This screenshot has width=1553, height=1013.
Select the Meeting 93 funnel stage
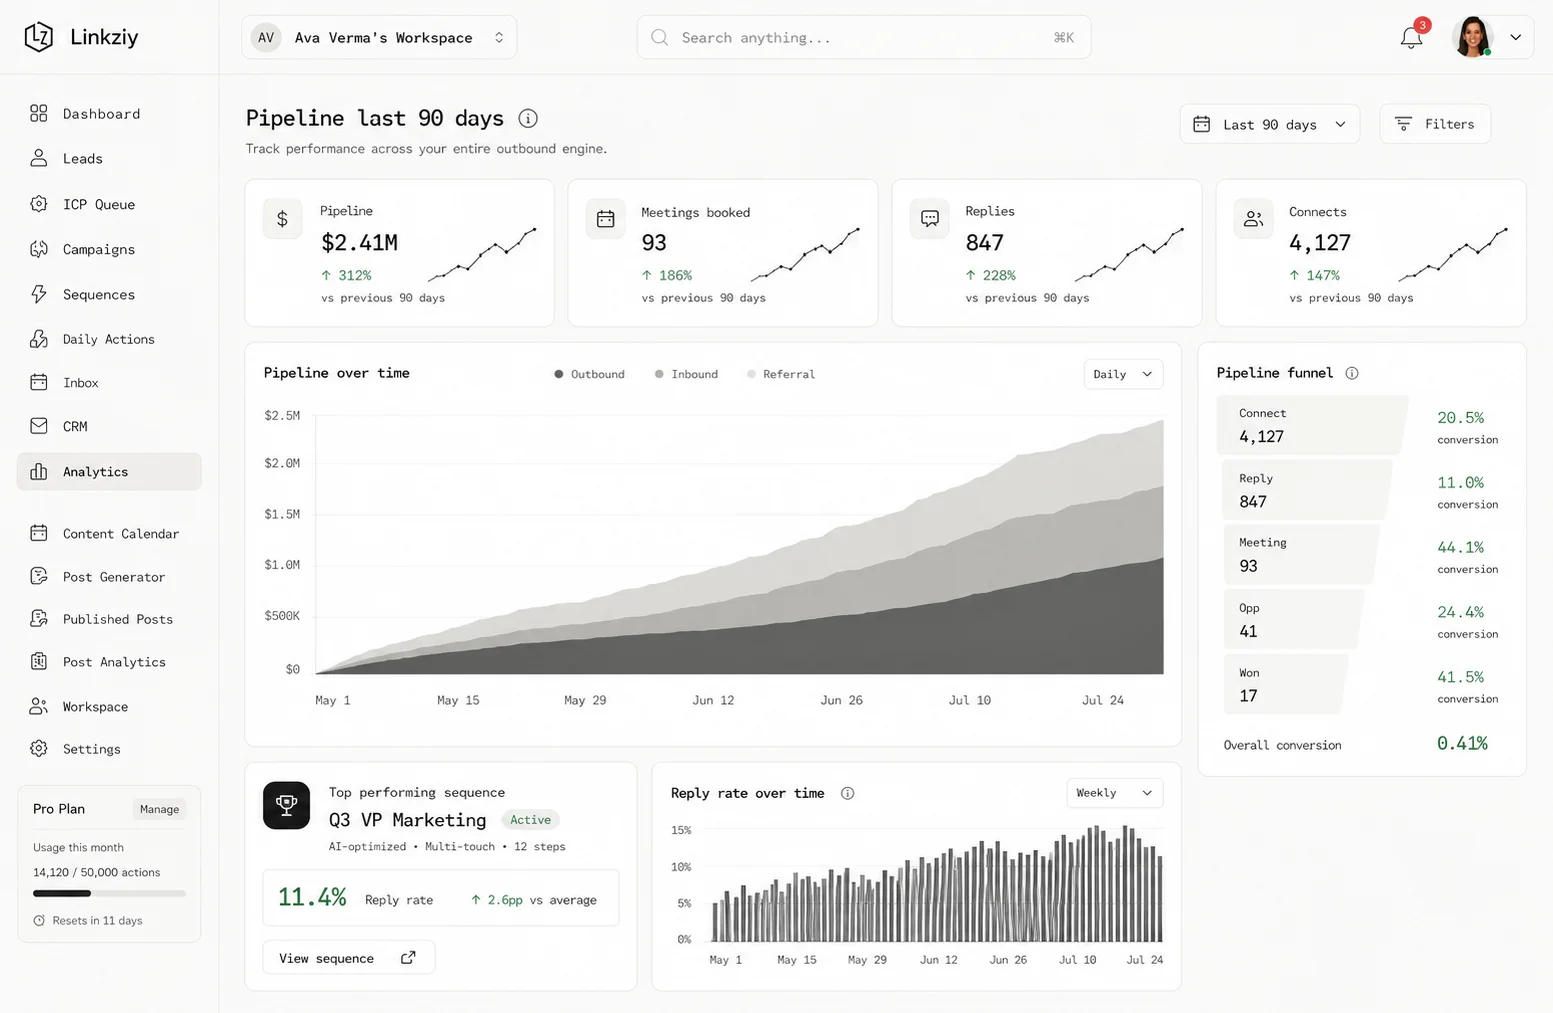point(1300,554)
